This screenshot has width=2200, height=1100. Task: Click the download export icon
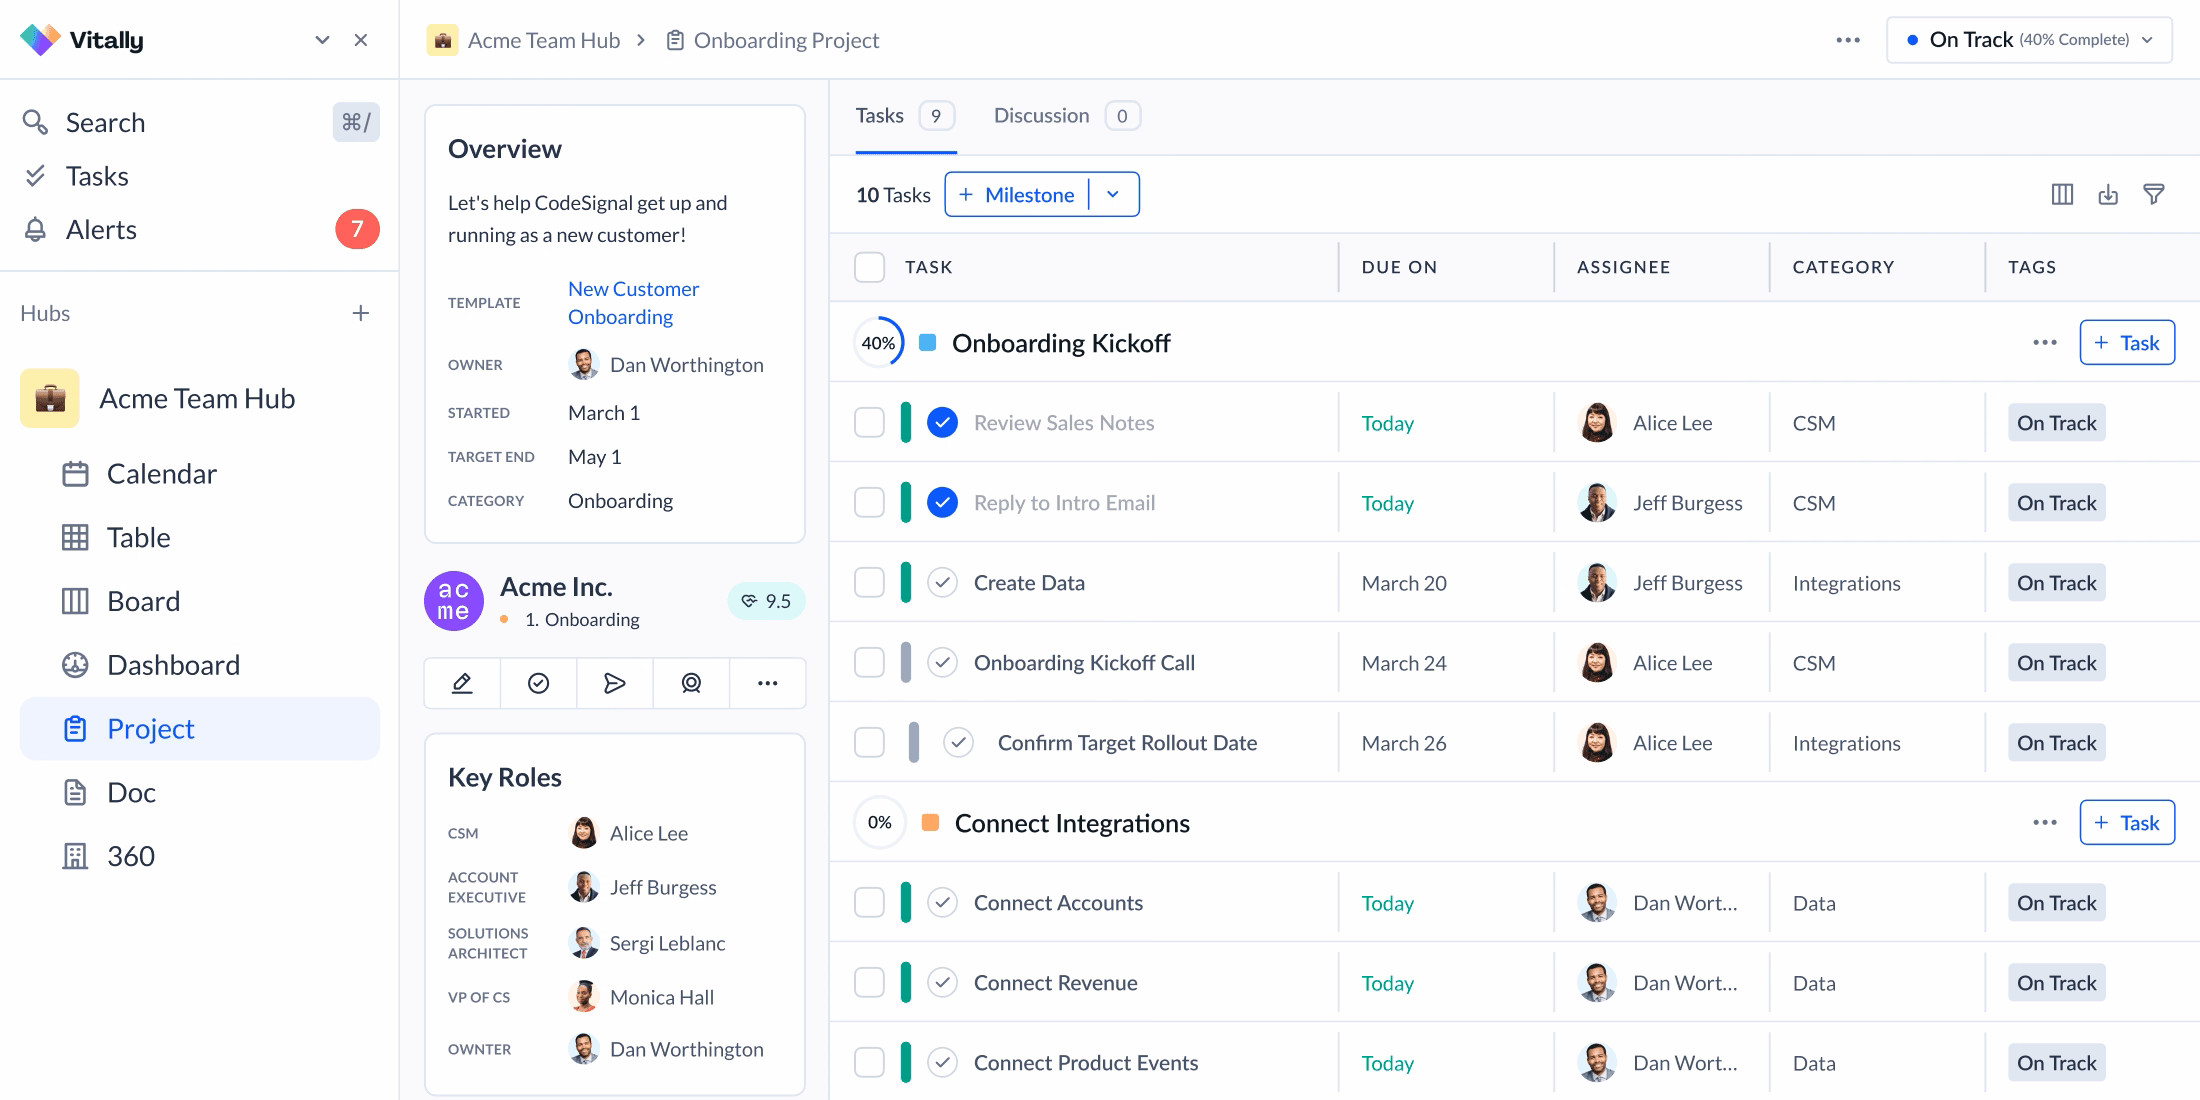click(x=2108, y=194)
